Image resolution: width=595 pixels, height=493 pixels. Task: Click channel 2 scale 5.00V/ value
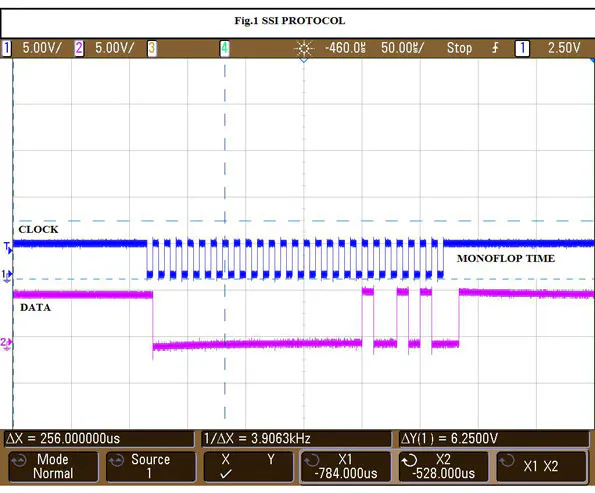(115, 48)
